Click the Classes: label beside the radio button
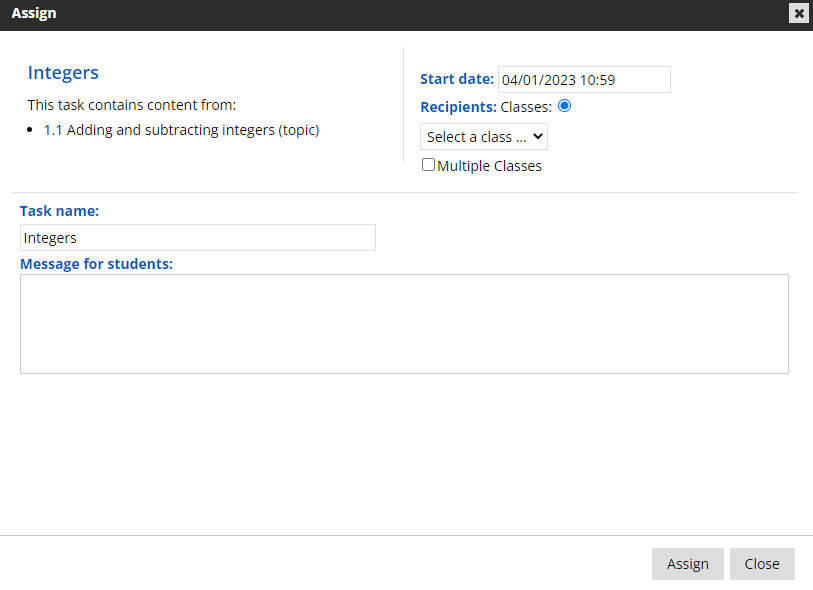813x590 pixels. (526, 107)
